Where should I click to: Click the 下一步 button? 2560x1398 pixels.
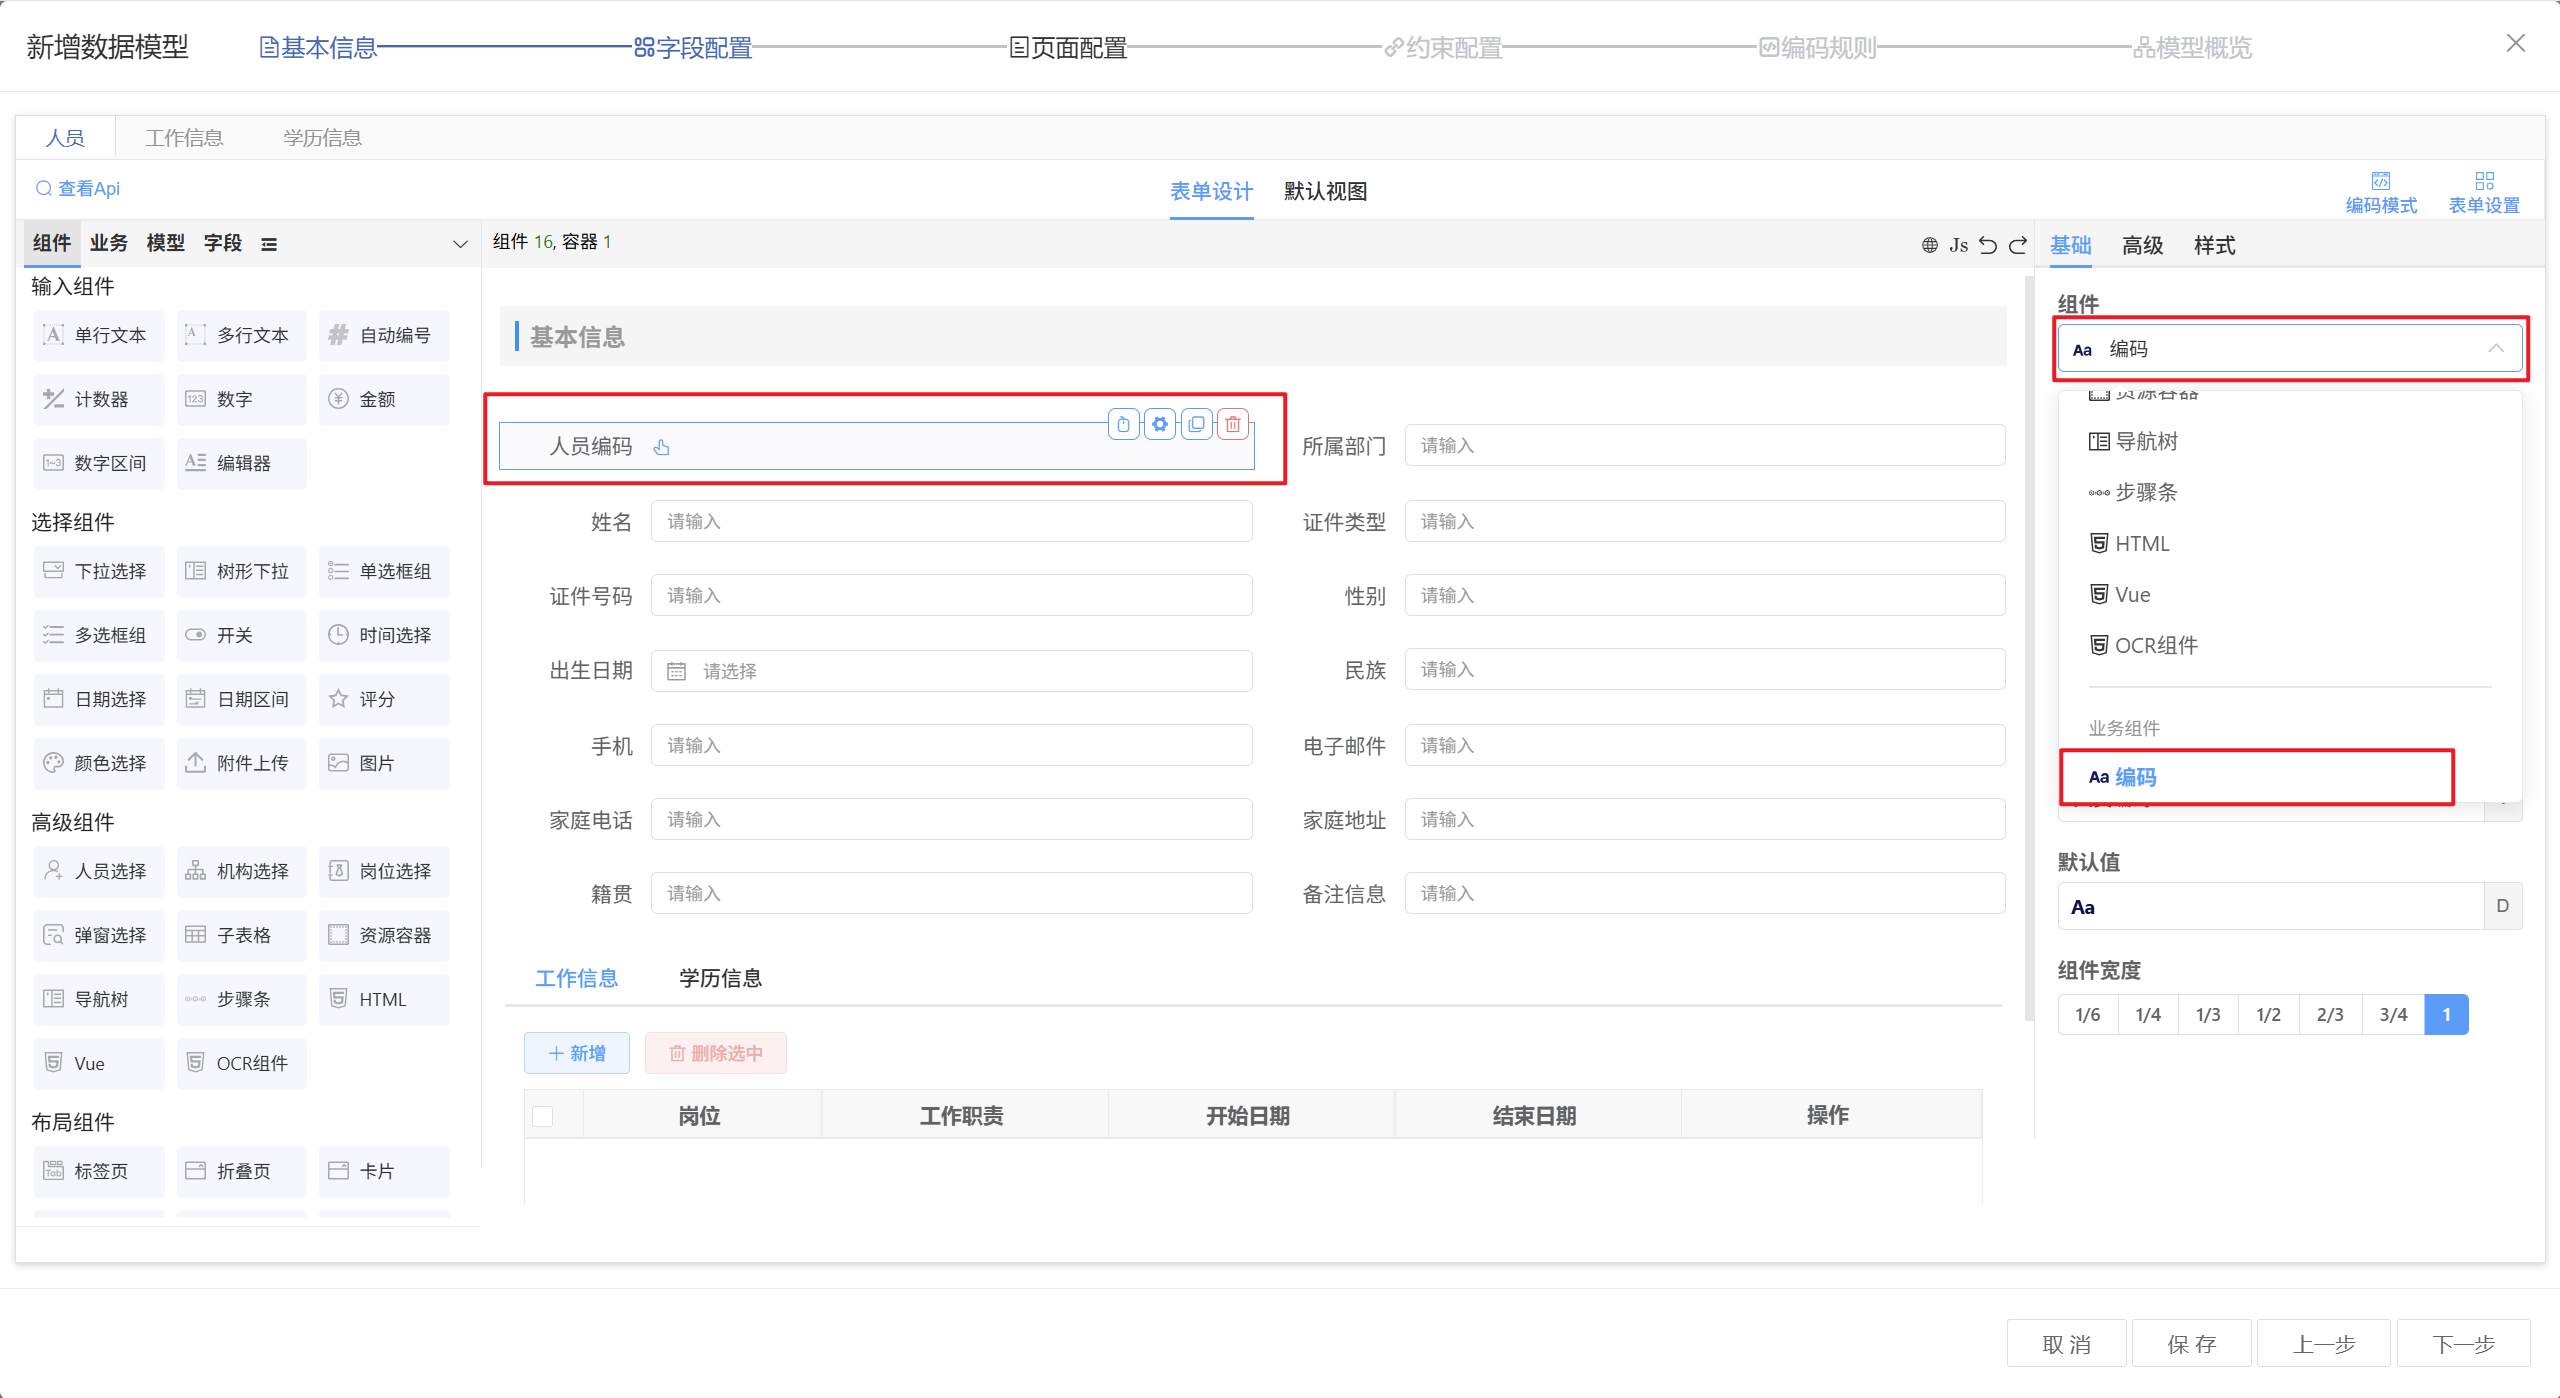coord(2463,1344)
